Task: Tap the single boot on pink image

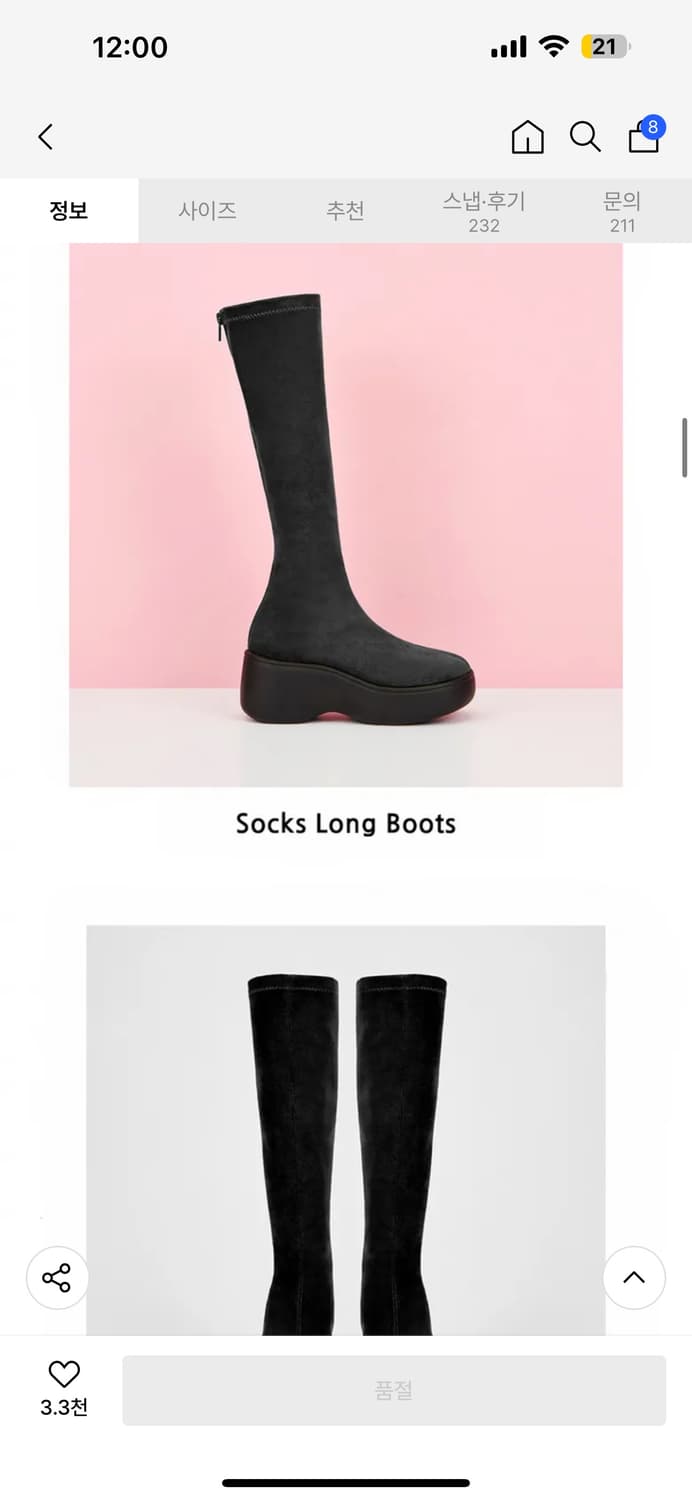Action: (346, 515)
